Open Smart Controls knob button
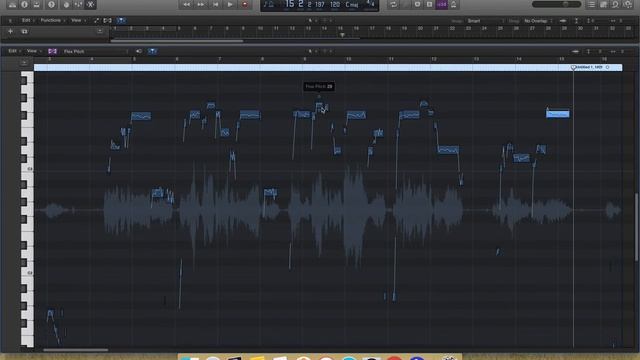640x360 pixels. click(x=66, y=4)
